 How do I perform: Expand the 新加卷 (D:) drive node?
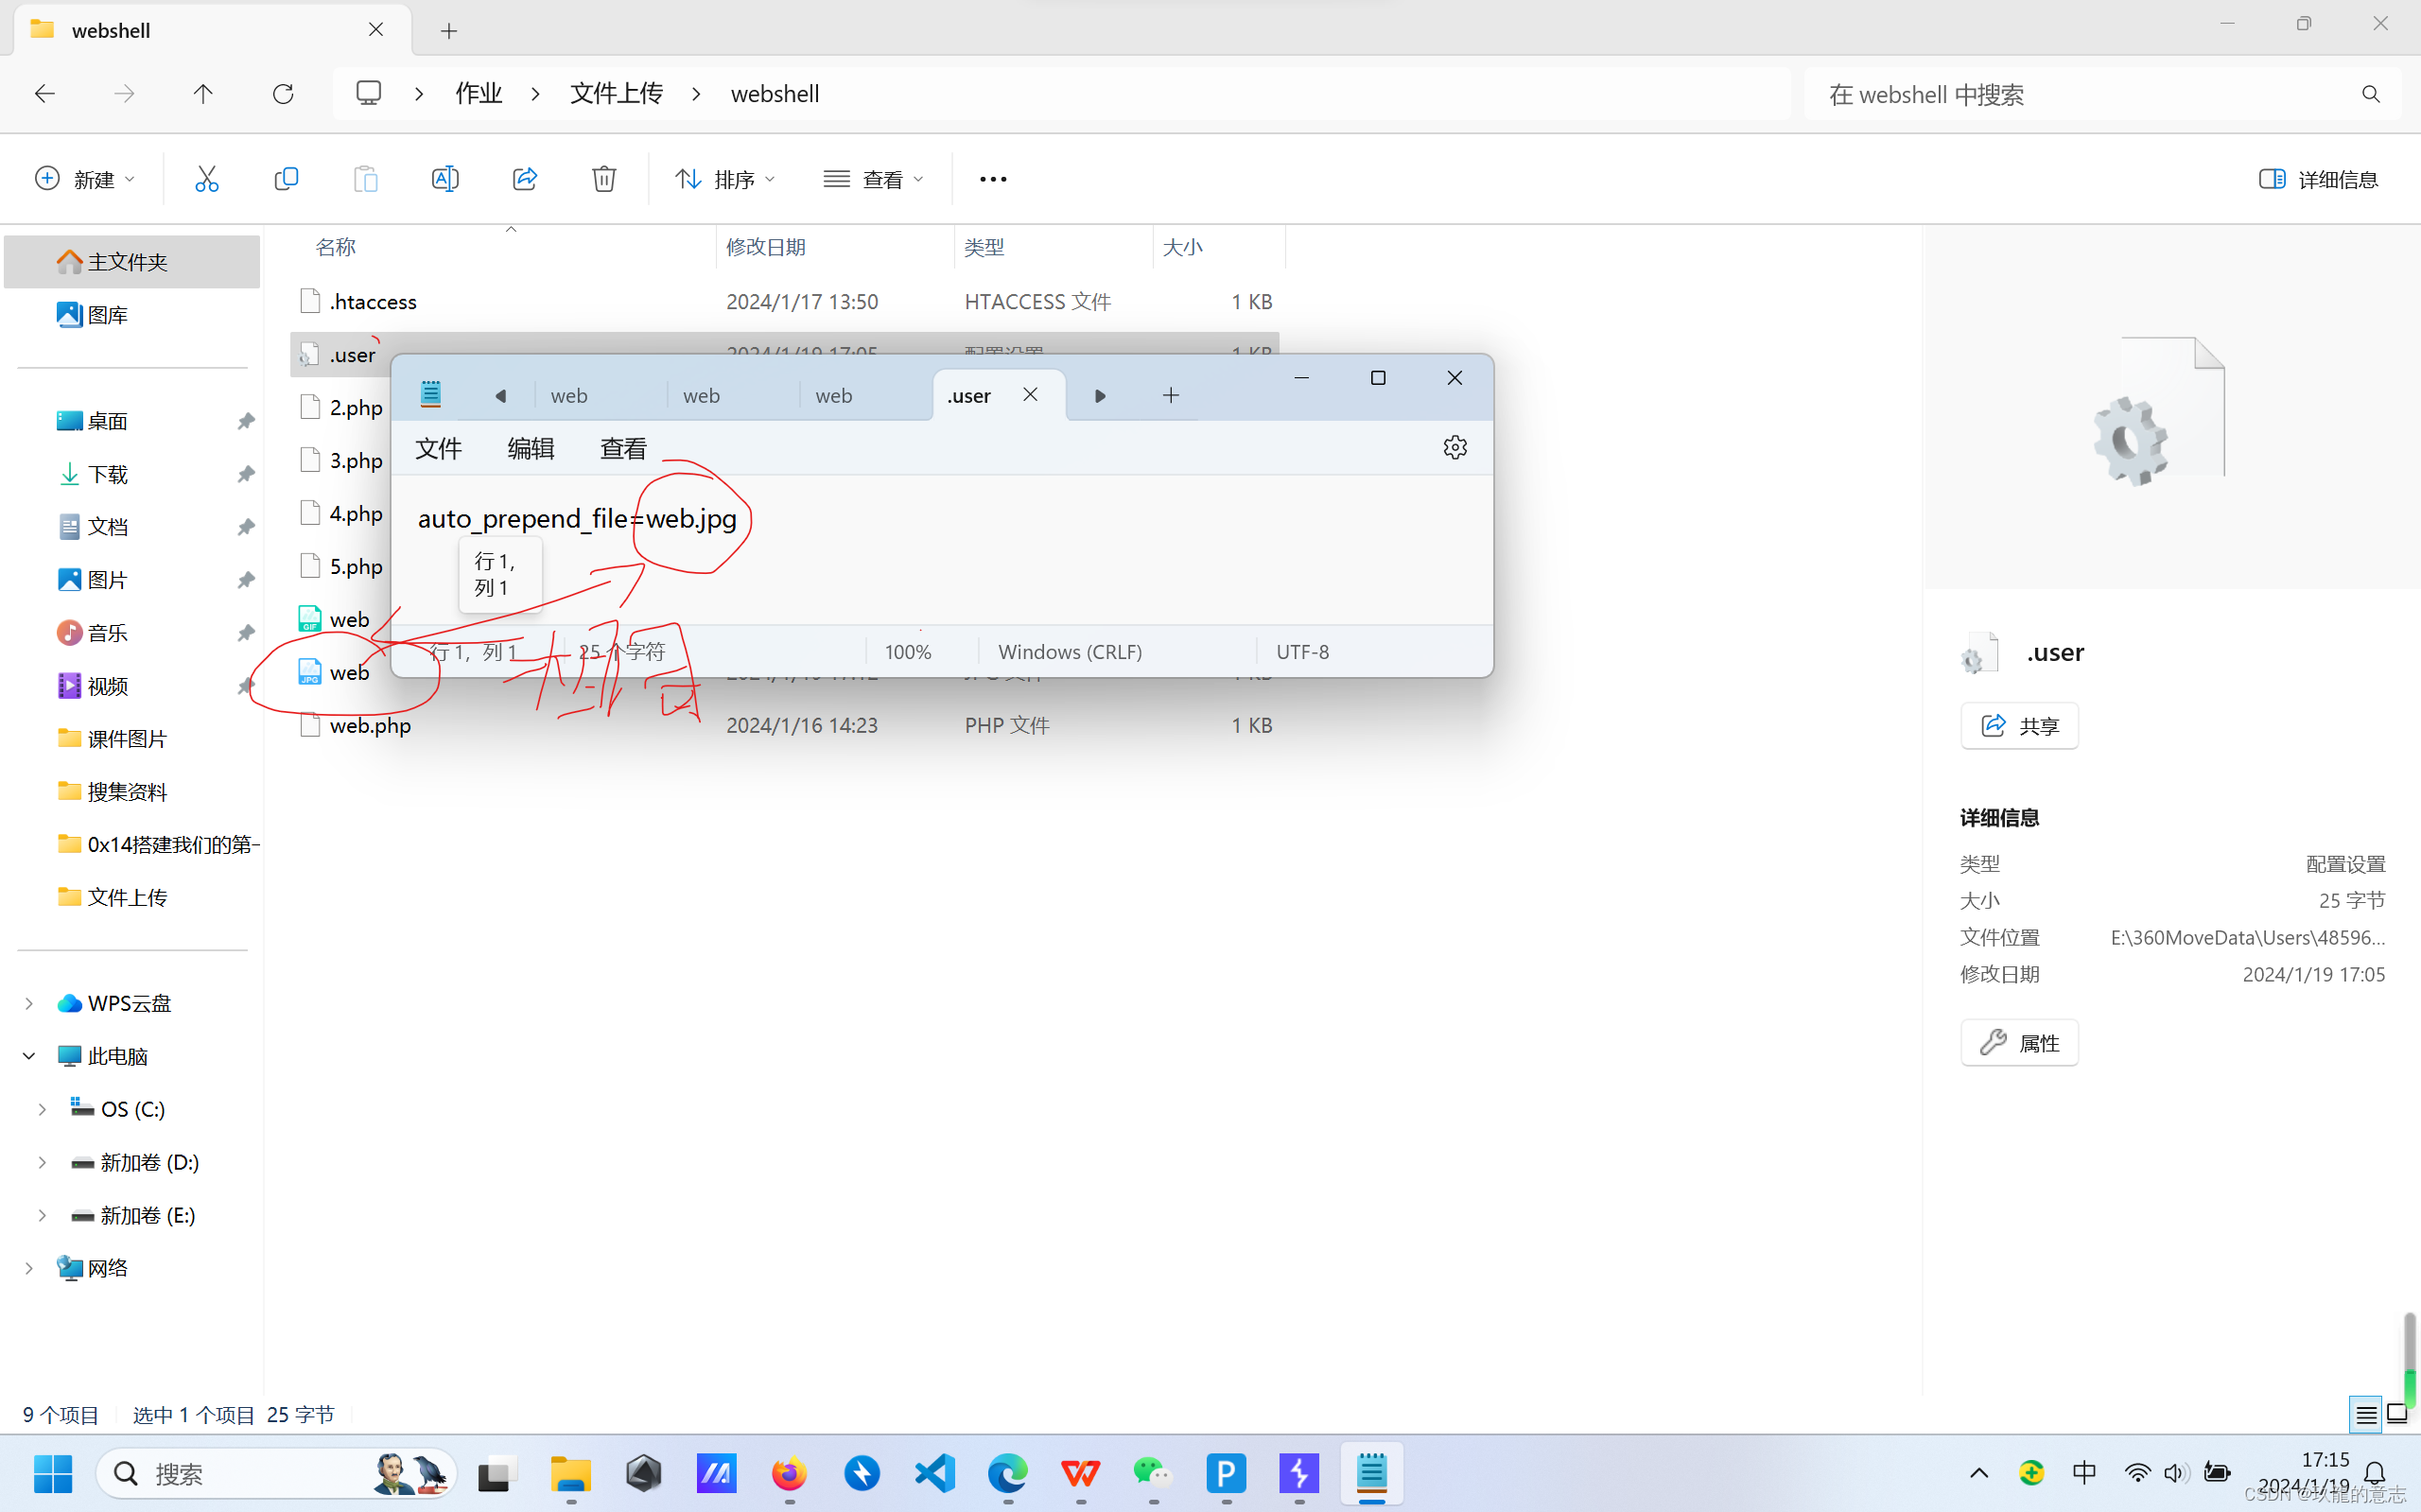pyautogui.click(x=42, y=1162)
